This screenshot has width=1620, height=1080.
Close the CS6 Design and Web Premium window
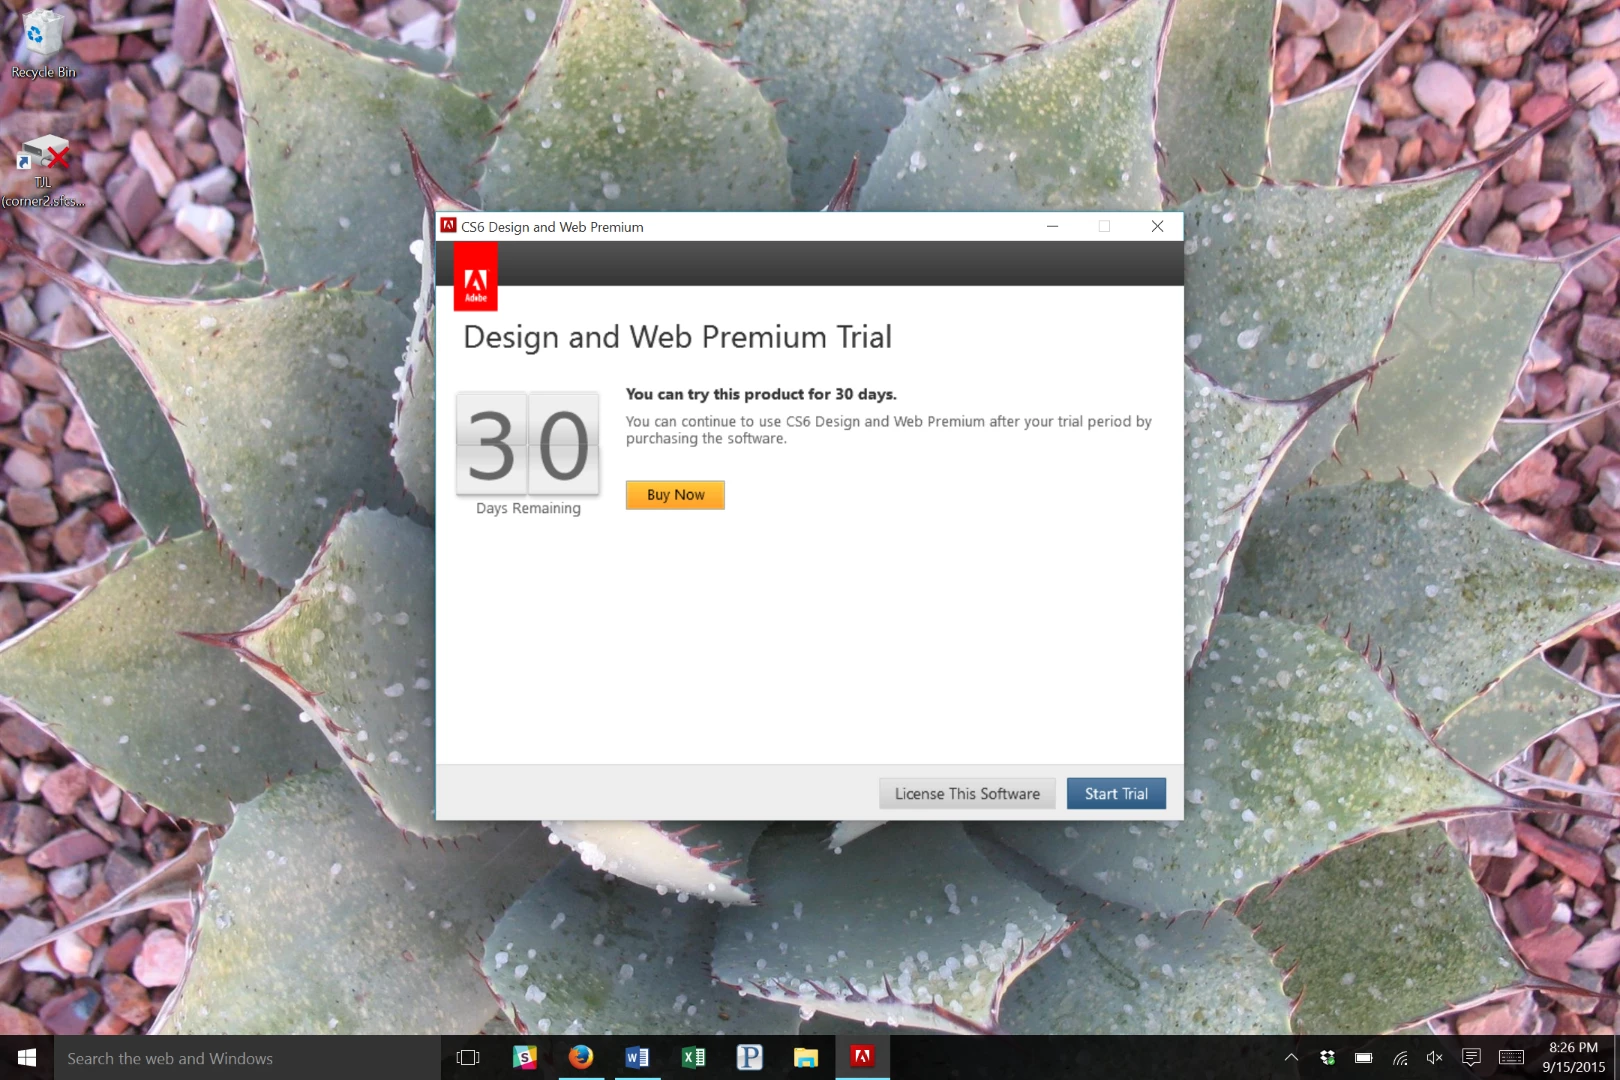click(x=1157, y=226)
